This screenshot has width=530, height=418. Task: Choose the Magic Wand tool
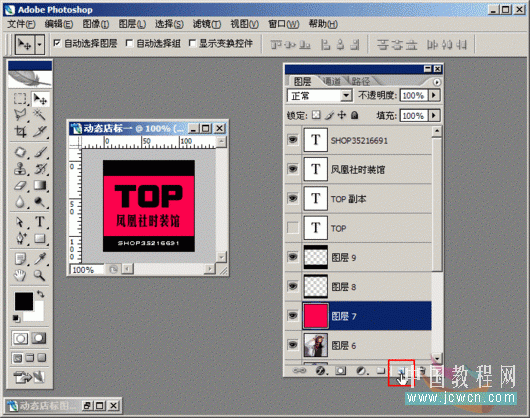(40, 115)
